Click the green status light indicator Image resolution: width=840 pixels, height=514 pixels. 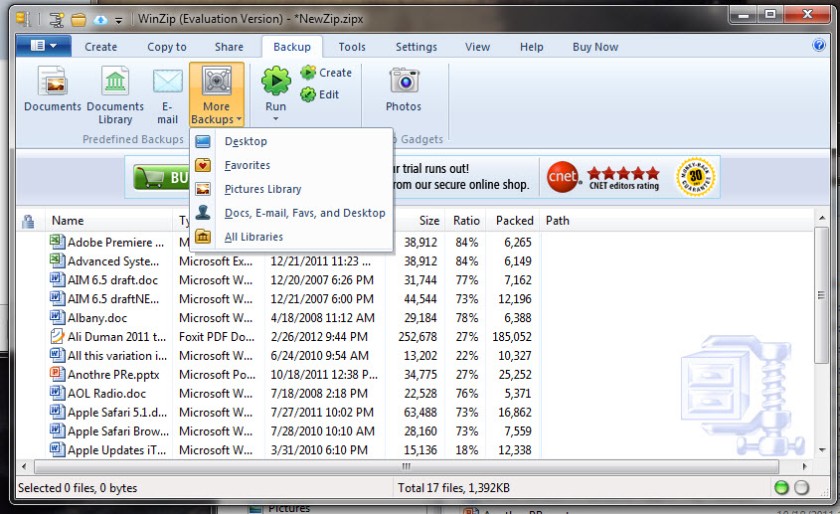[782, 487]
